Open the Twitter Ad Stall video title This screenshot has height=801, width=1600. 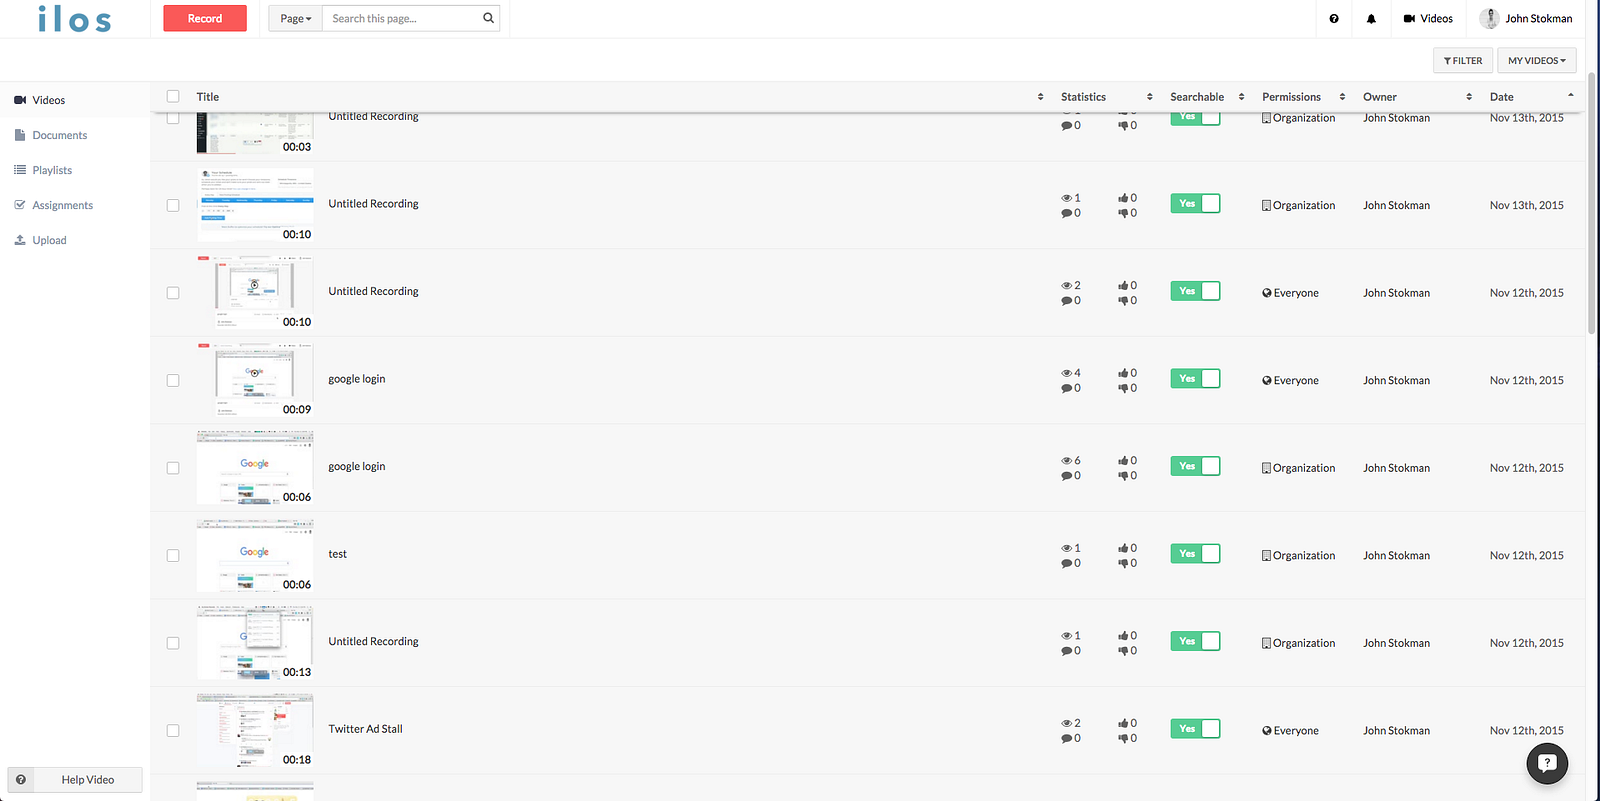(365, 729)
